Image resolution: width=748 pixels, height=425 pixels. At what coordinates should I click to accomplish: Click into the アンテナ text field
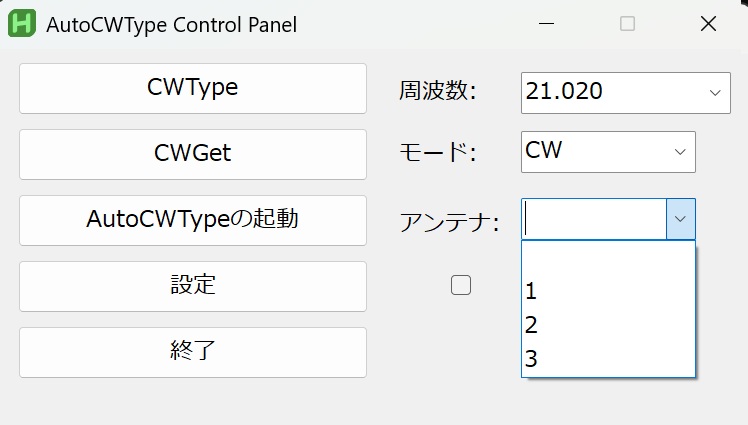pos(594,219)
